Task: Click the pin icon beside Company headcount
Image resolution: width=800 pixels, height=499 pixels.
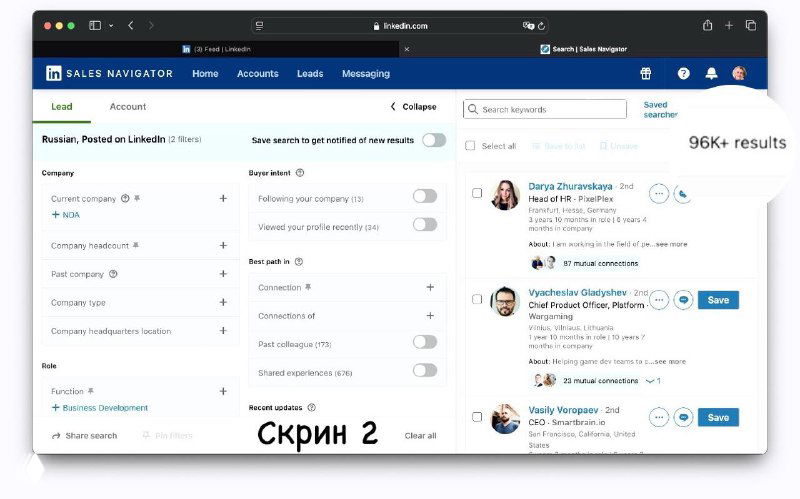Action: click(136, 245)
